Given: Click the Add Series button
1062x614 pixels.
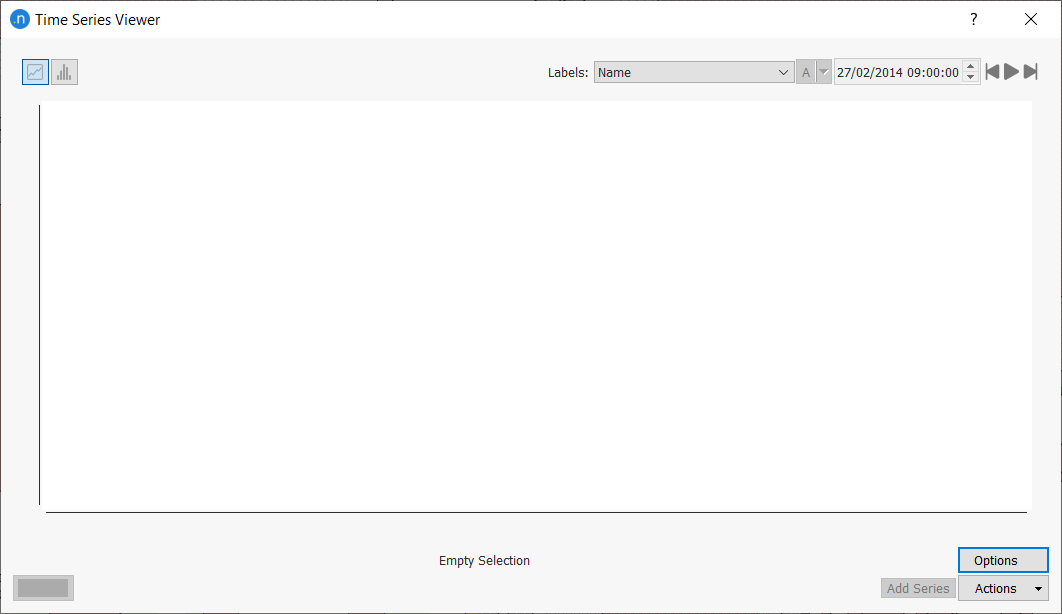Looking at the screenshot, I should 917,589.
